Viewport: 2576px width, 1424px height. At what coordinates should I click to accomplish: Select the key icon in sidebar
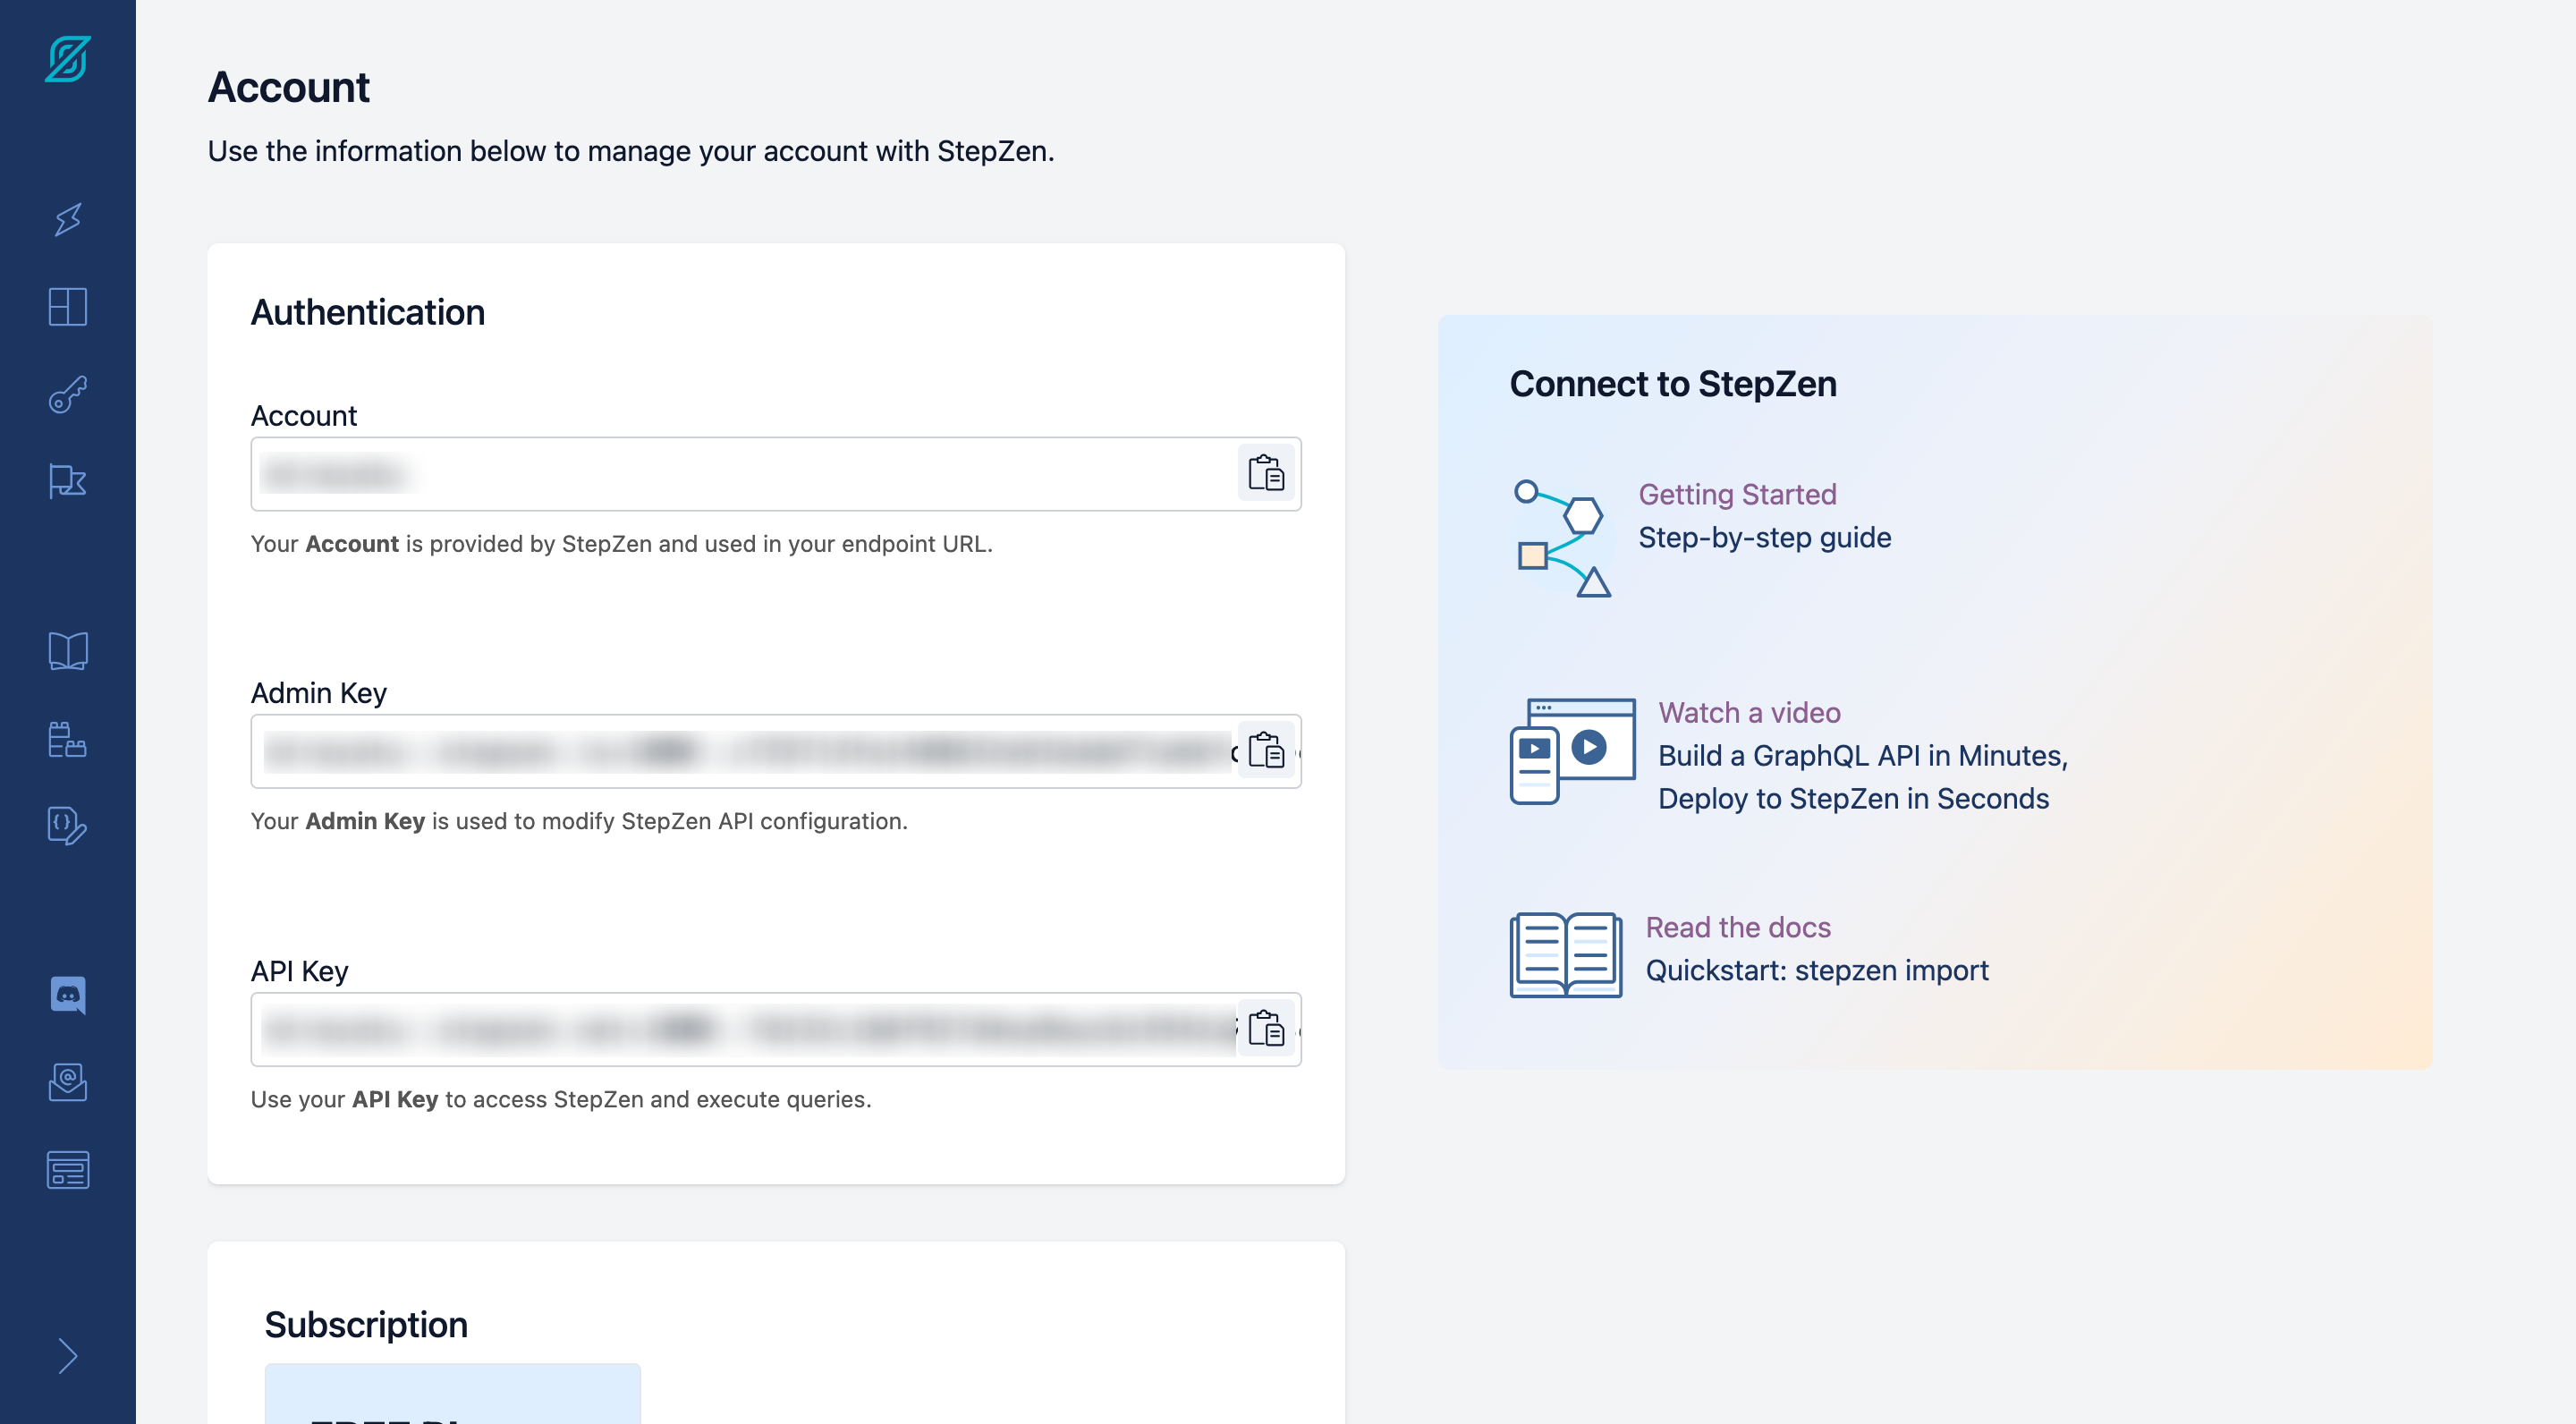click(68, 394)
